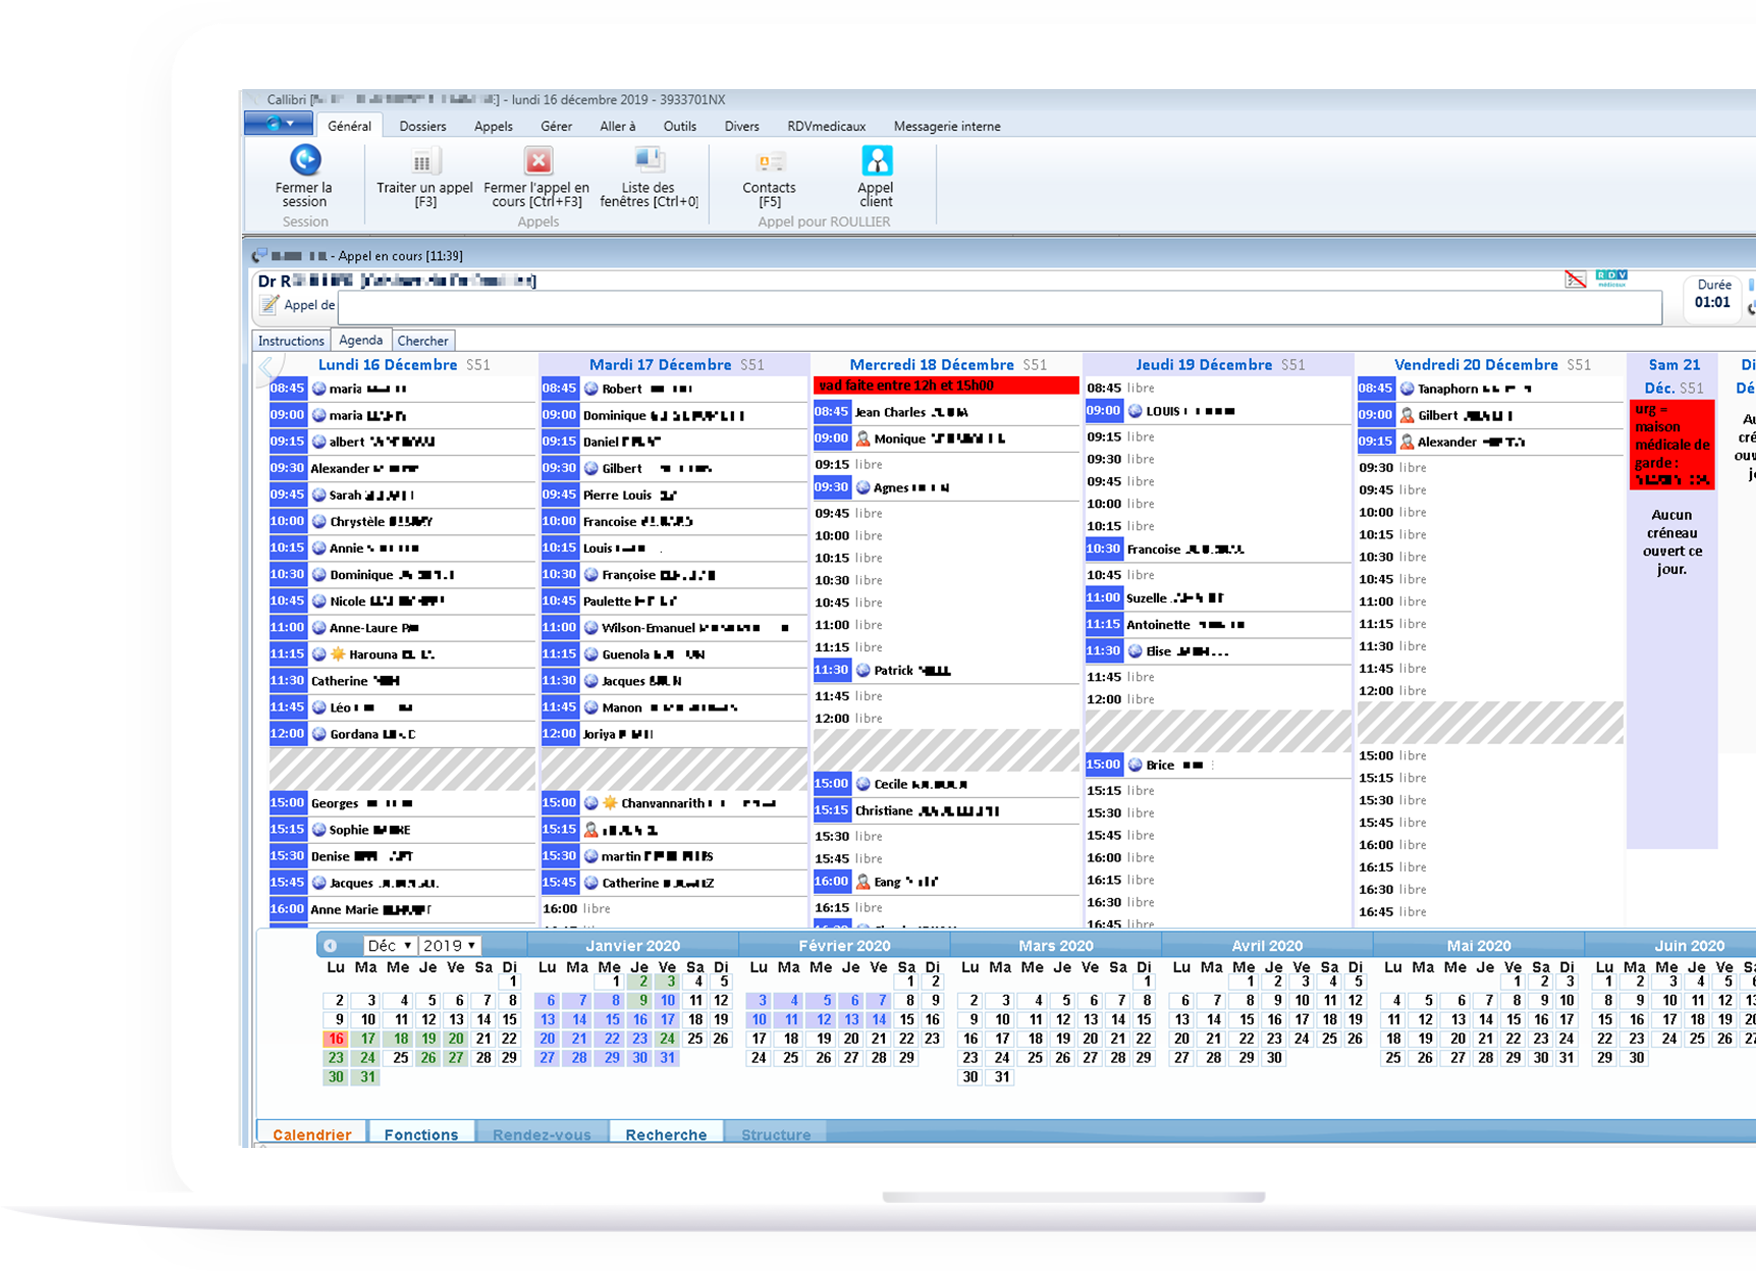Click person icon on Alexander 09:15 Friday appointment
The width and height of the screenshot is (1756, 1272).
pos(1407,441)
